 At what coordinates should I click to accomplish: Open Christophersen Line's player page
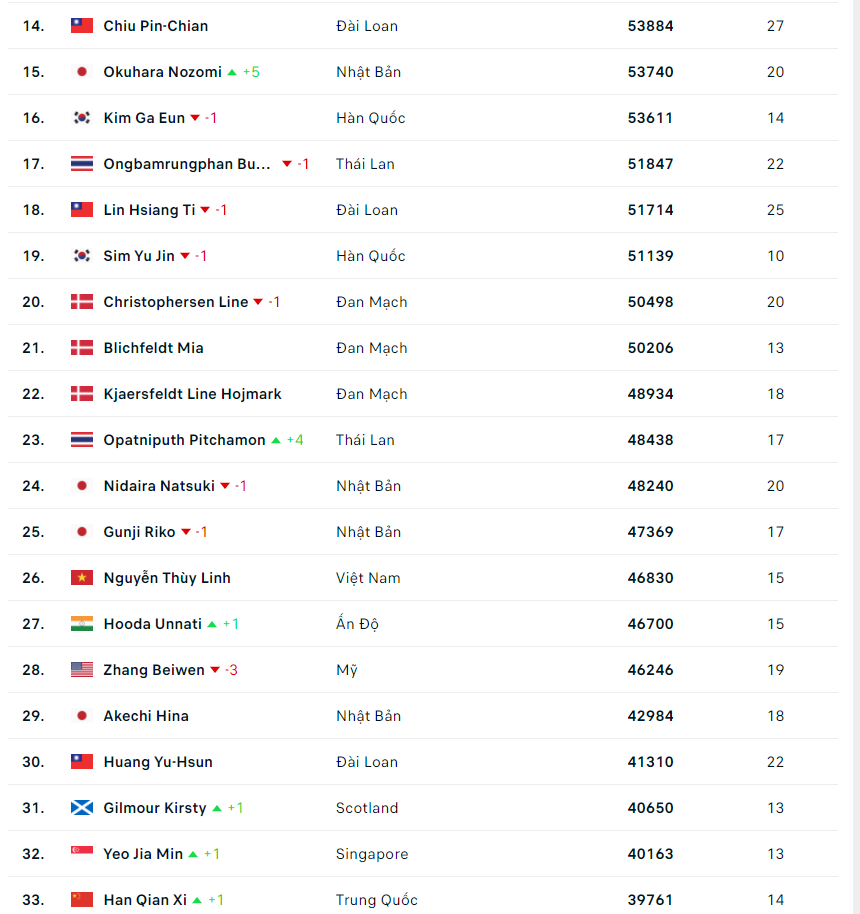(175, 302)
